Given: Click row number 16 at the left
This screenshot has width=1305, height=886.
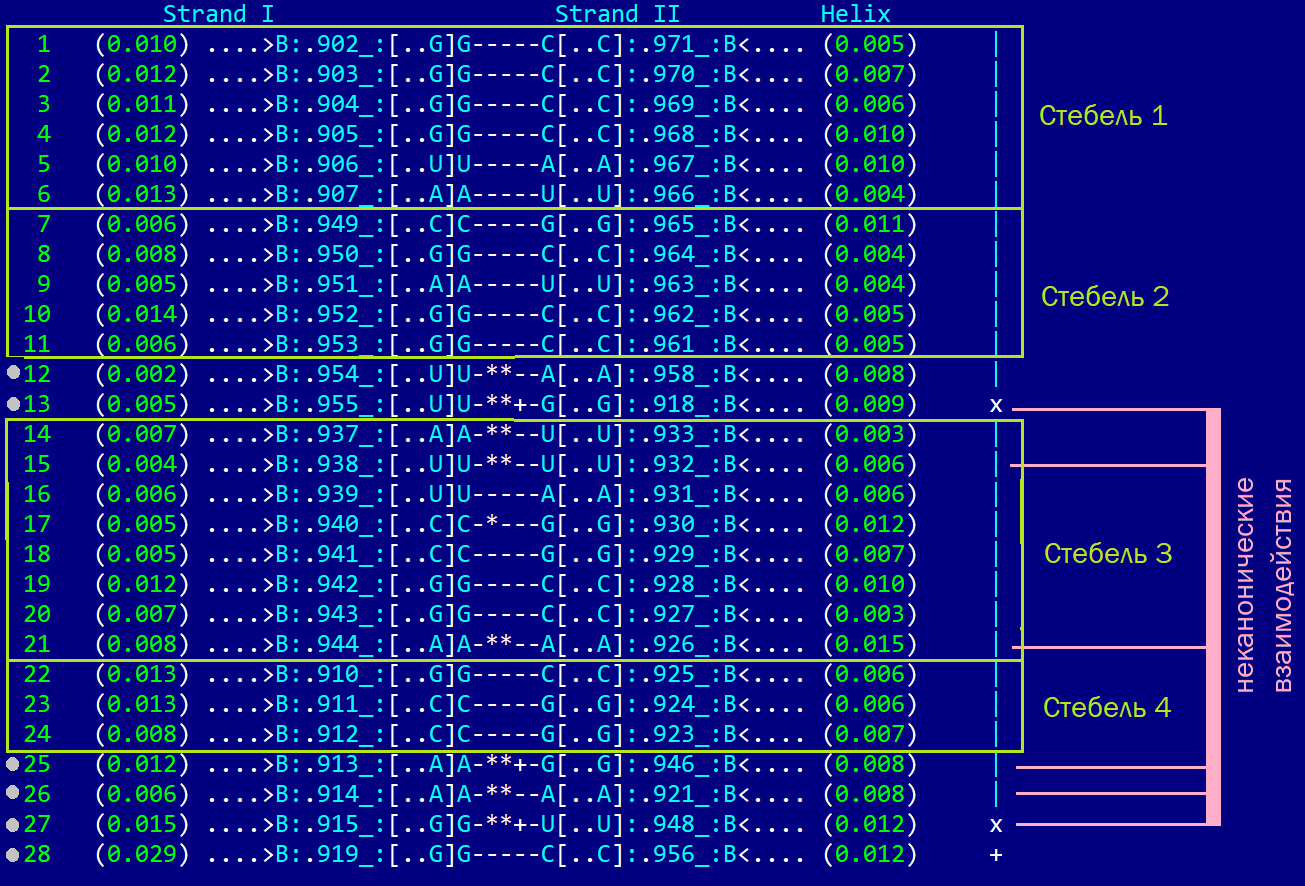Looking at the screenshot, I should coord(37,494).
